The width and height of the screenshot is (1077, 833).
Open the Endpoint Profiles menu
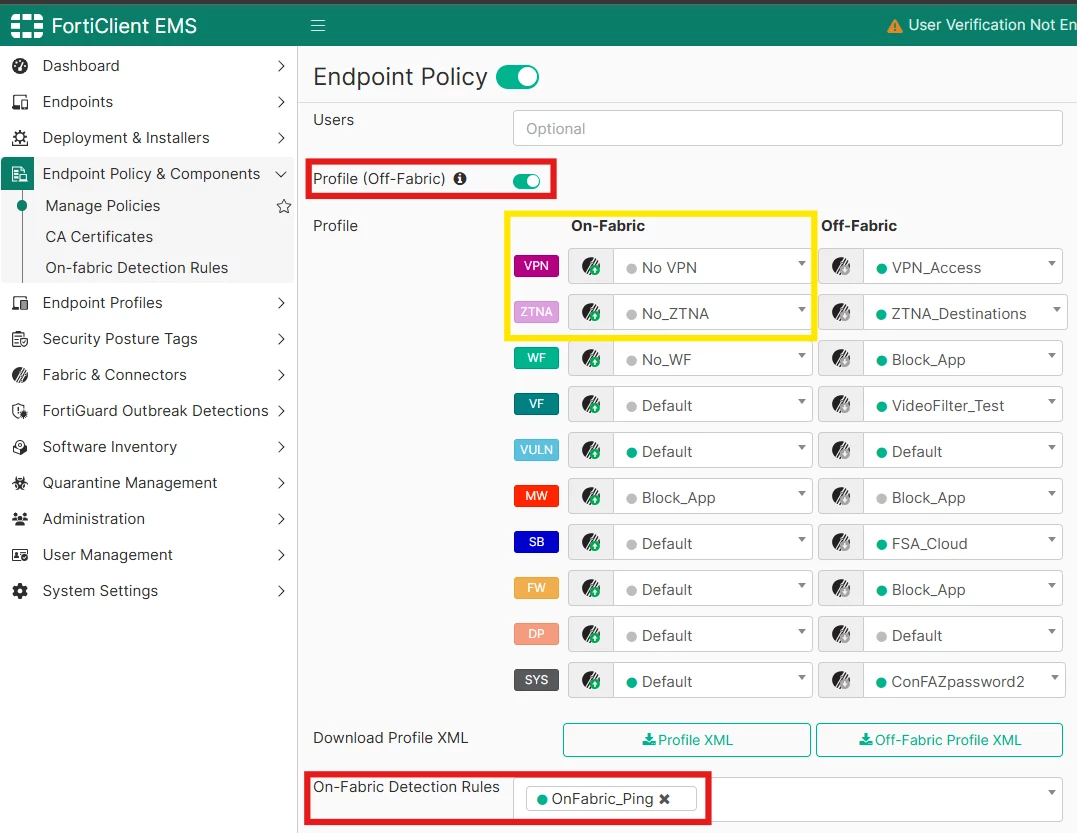coord(148,303)
